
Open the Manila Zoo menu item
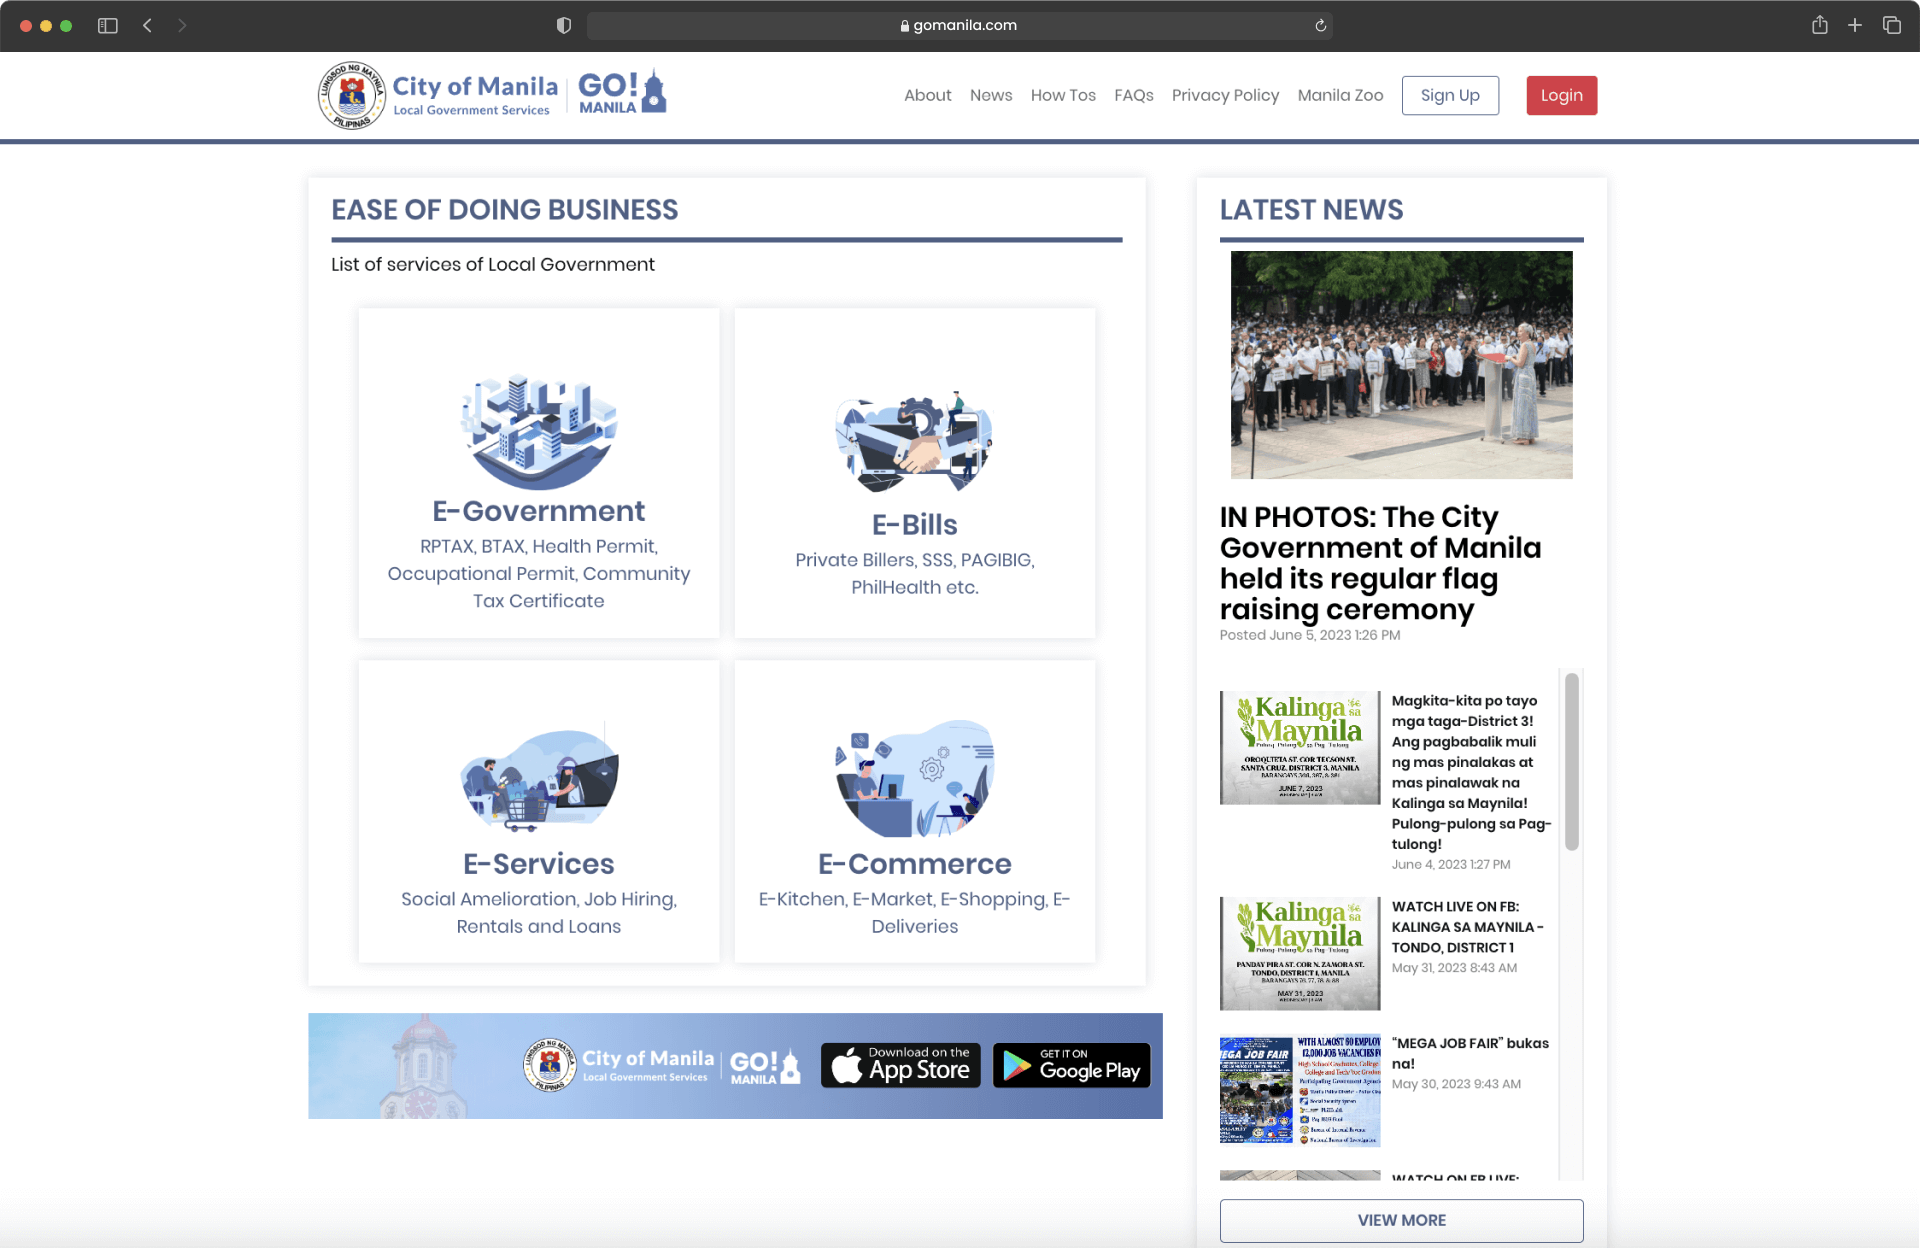click(1340, 95)
